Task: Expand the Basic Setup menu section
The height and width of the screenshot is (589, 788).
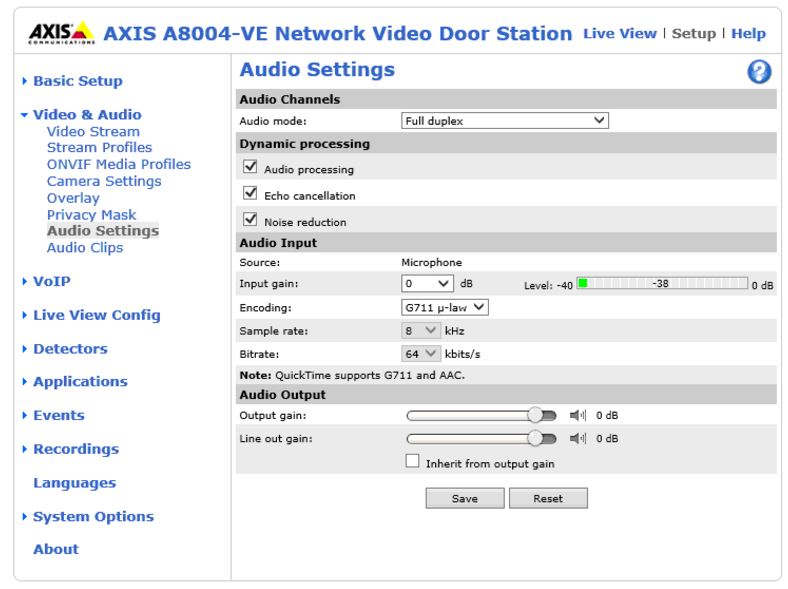Action: click(77, 81)
